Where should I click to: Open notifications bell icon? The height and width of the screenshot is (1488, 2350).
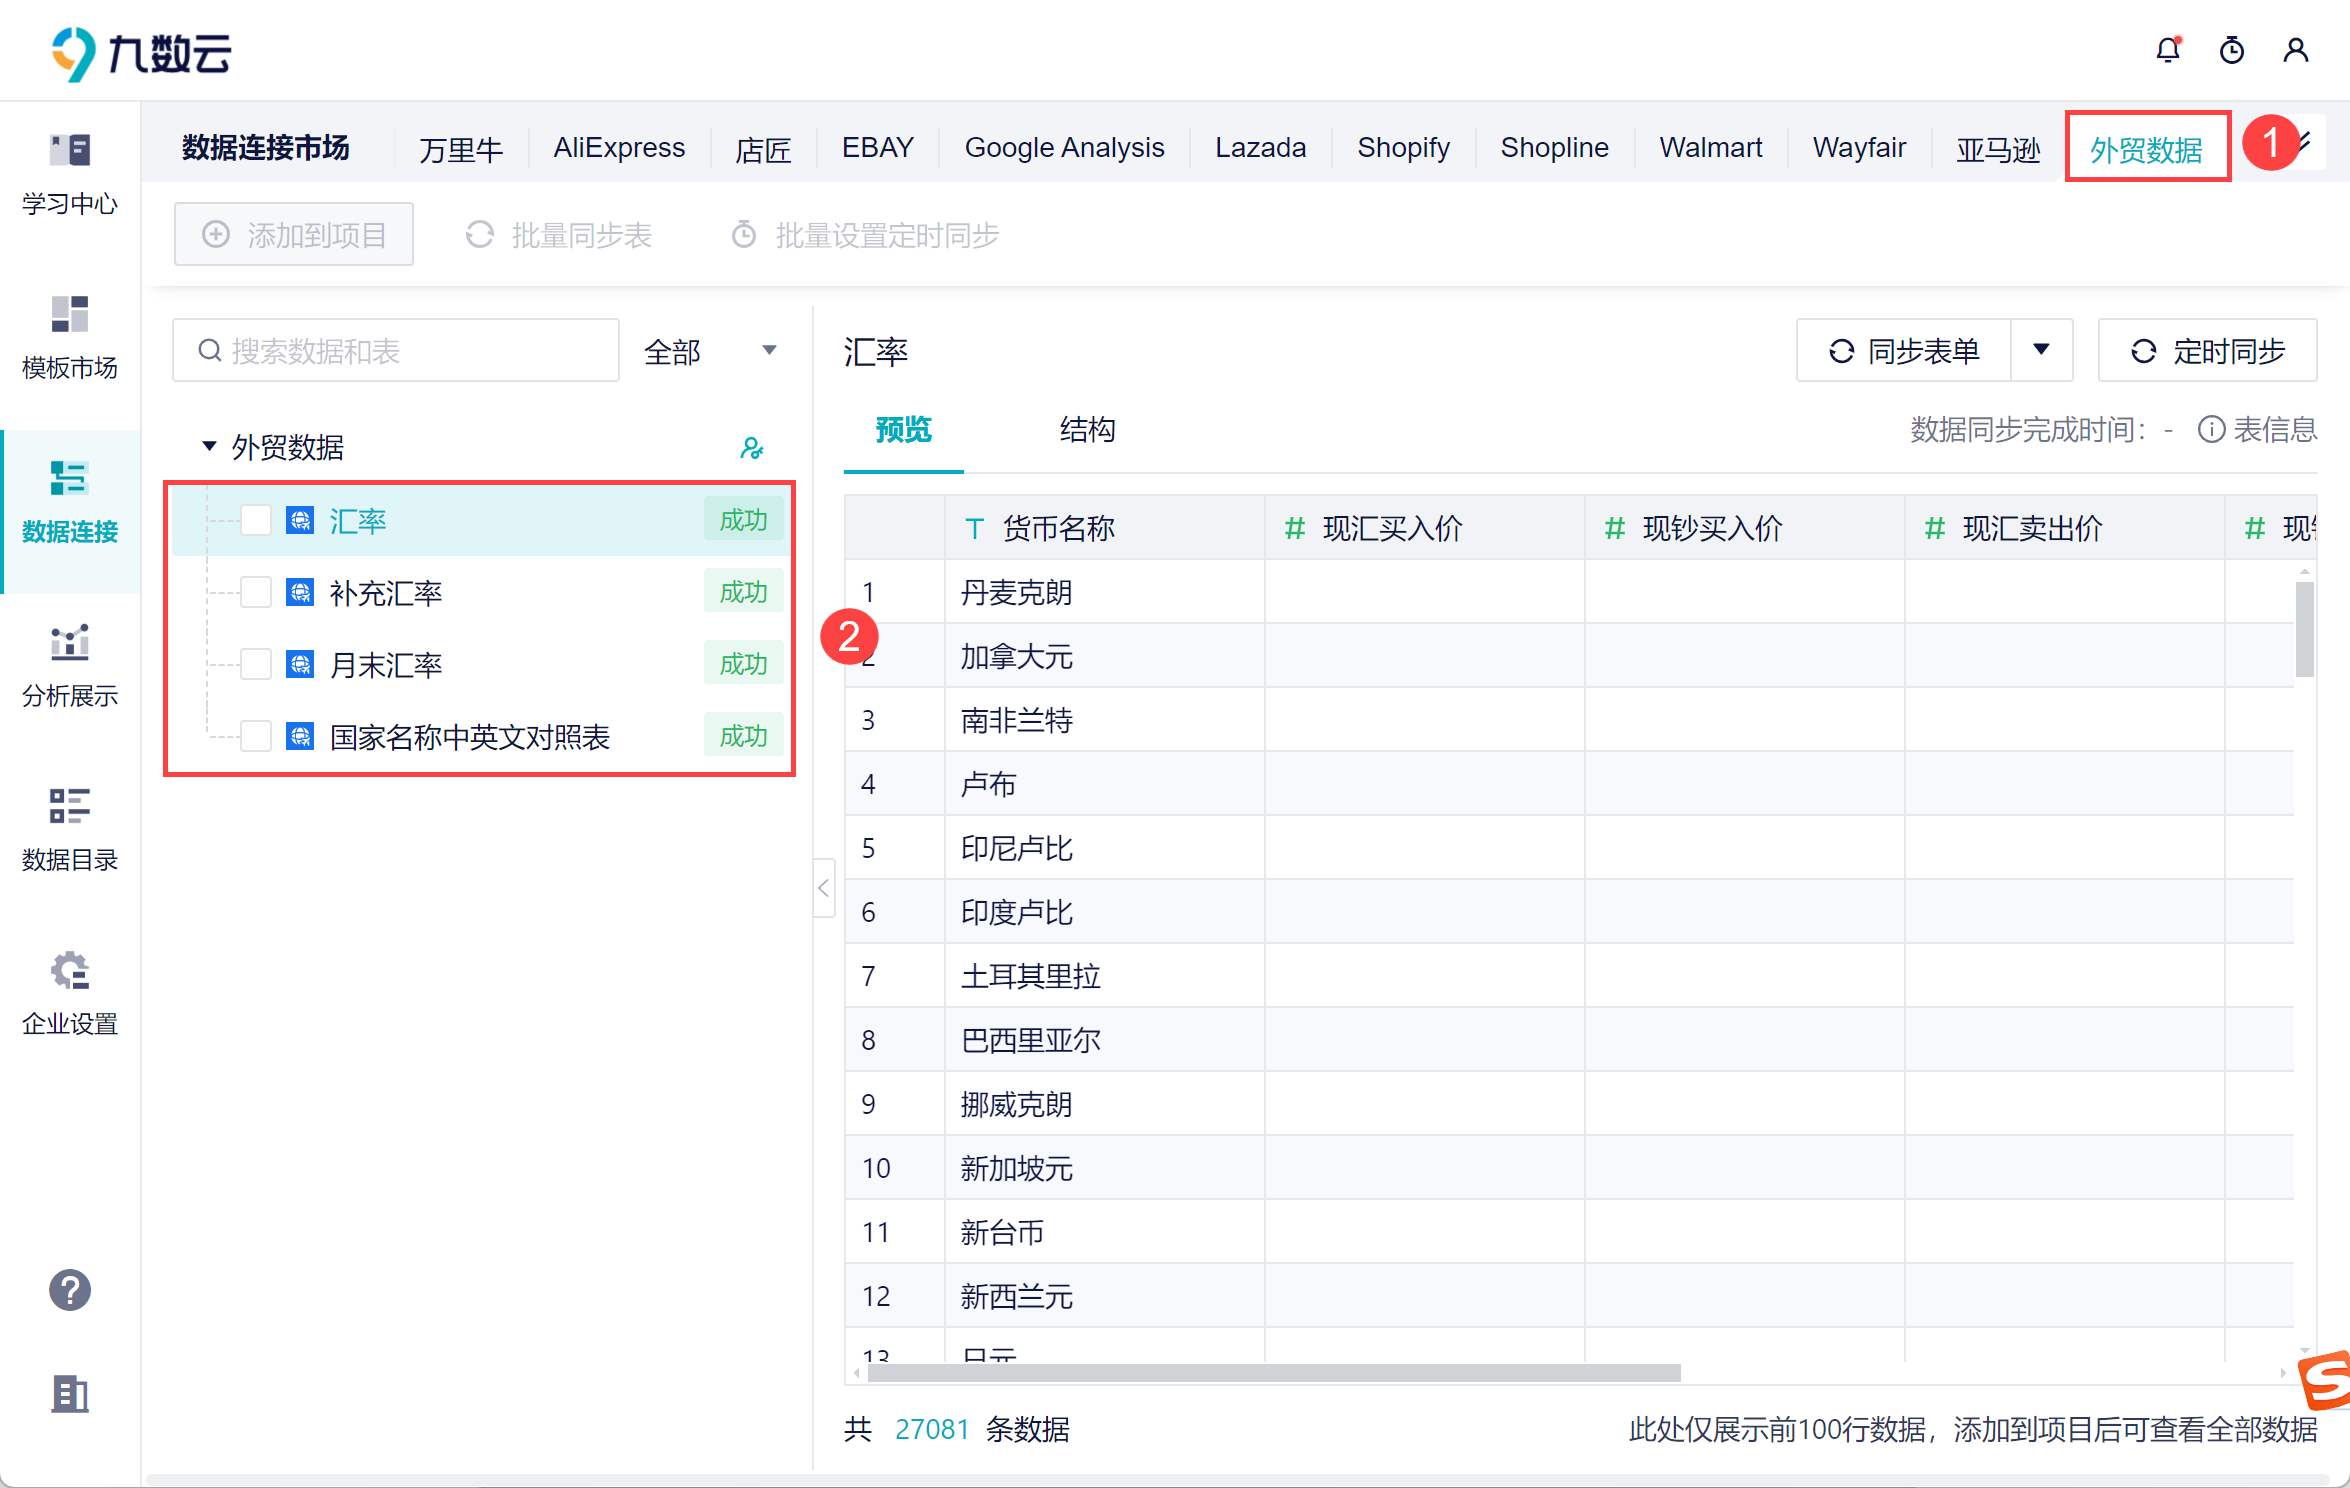2167,50
